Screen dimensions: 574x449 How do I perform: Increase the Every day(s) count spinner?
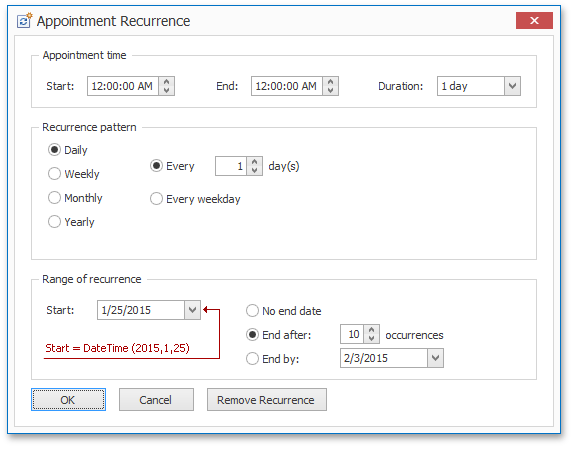255,162
